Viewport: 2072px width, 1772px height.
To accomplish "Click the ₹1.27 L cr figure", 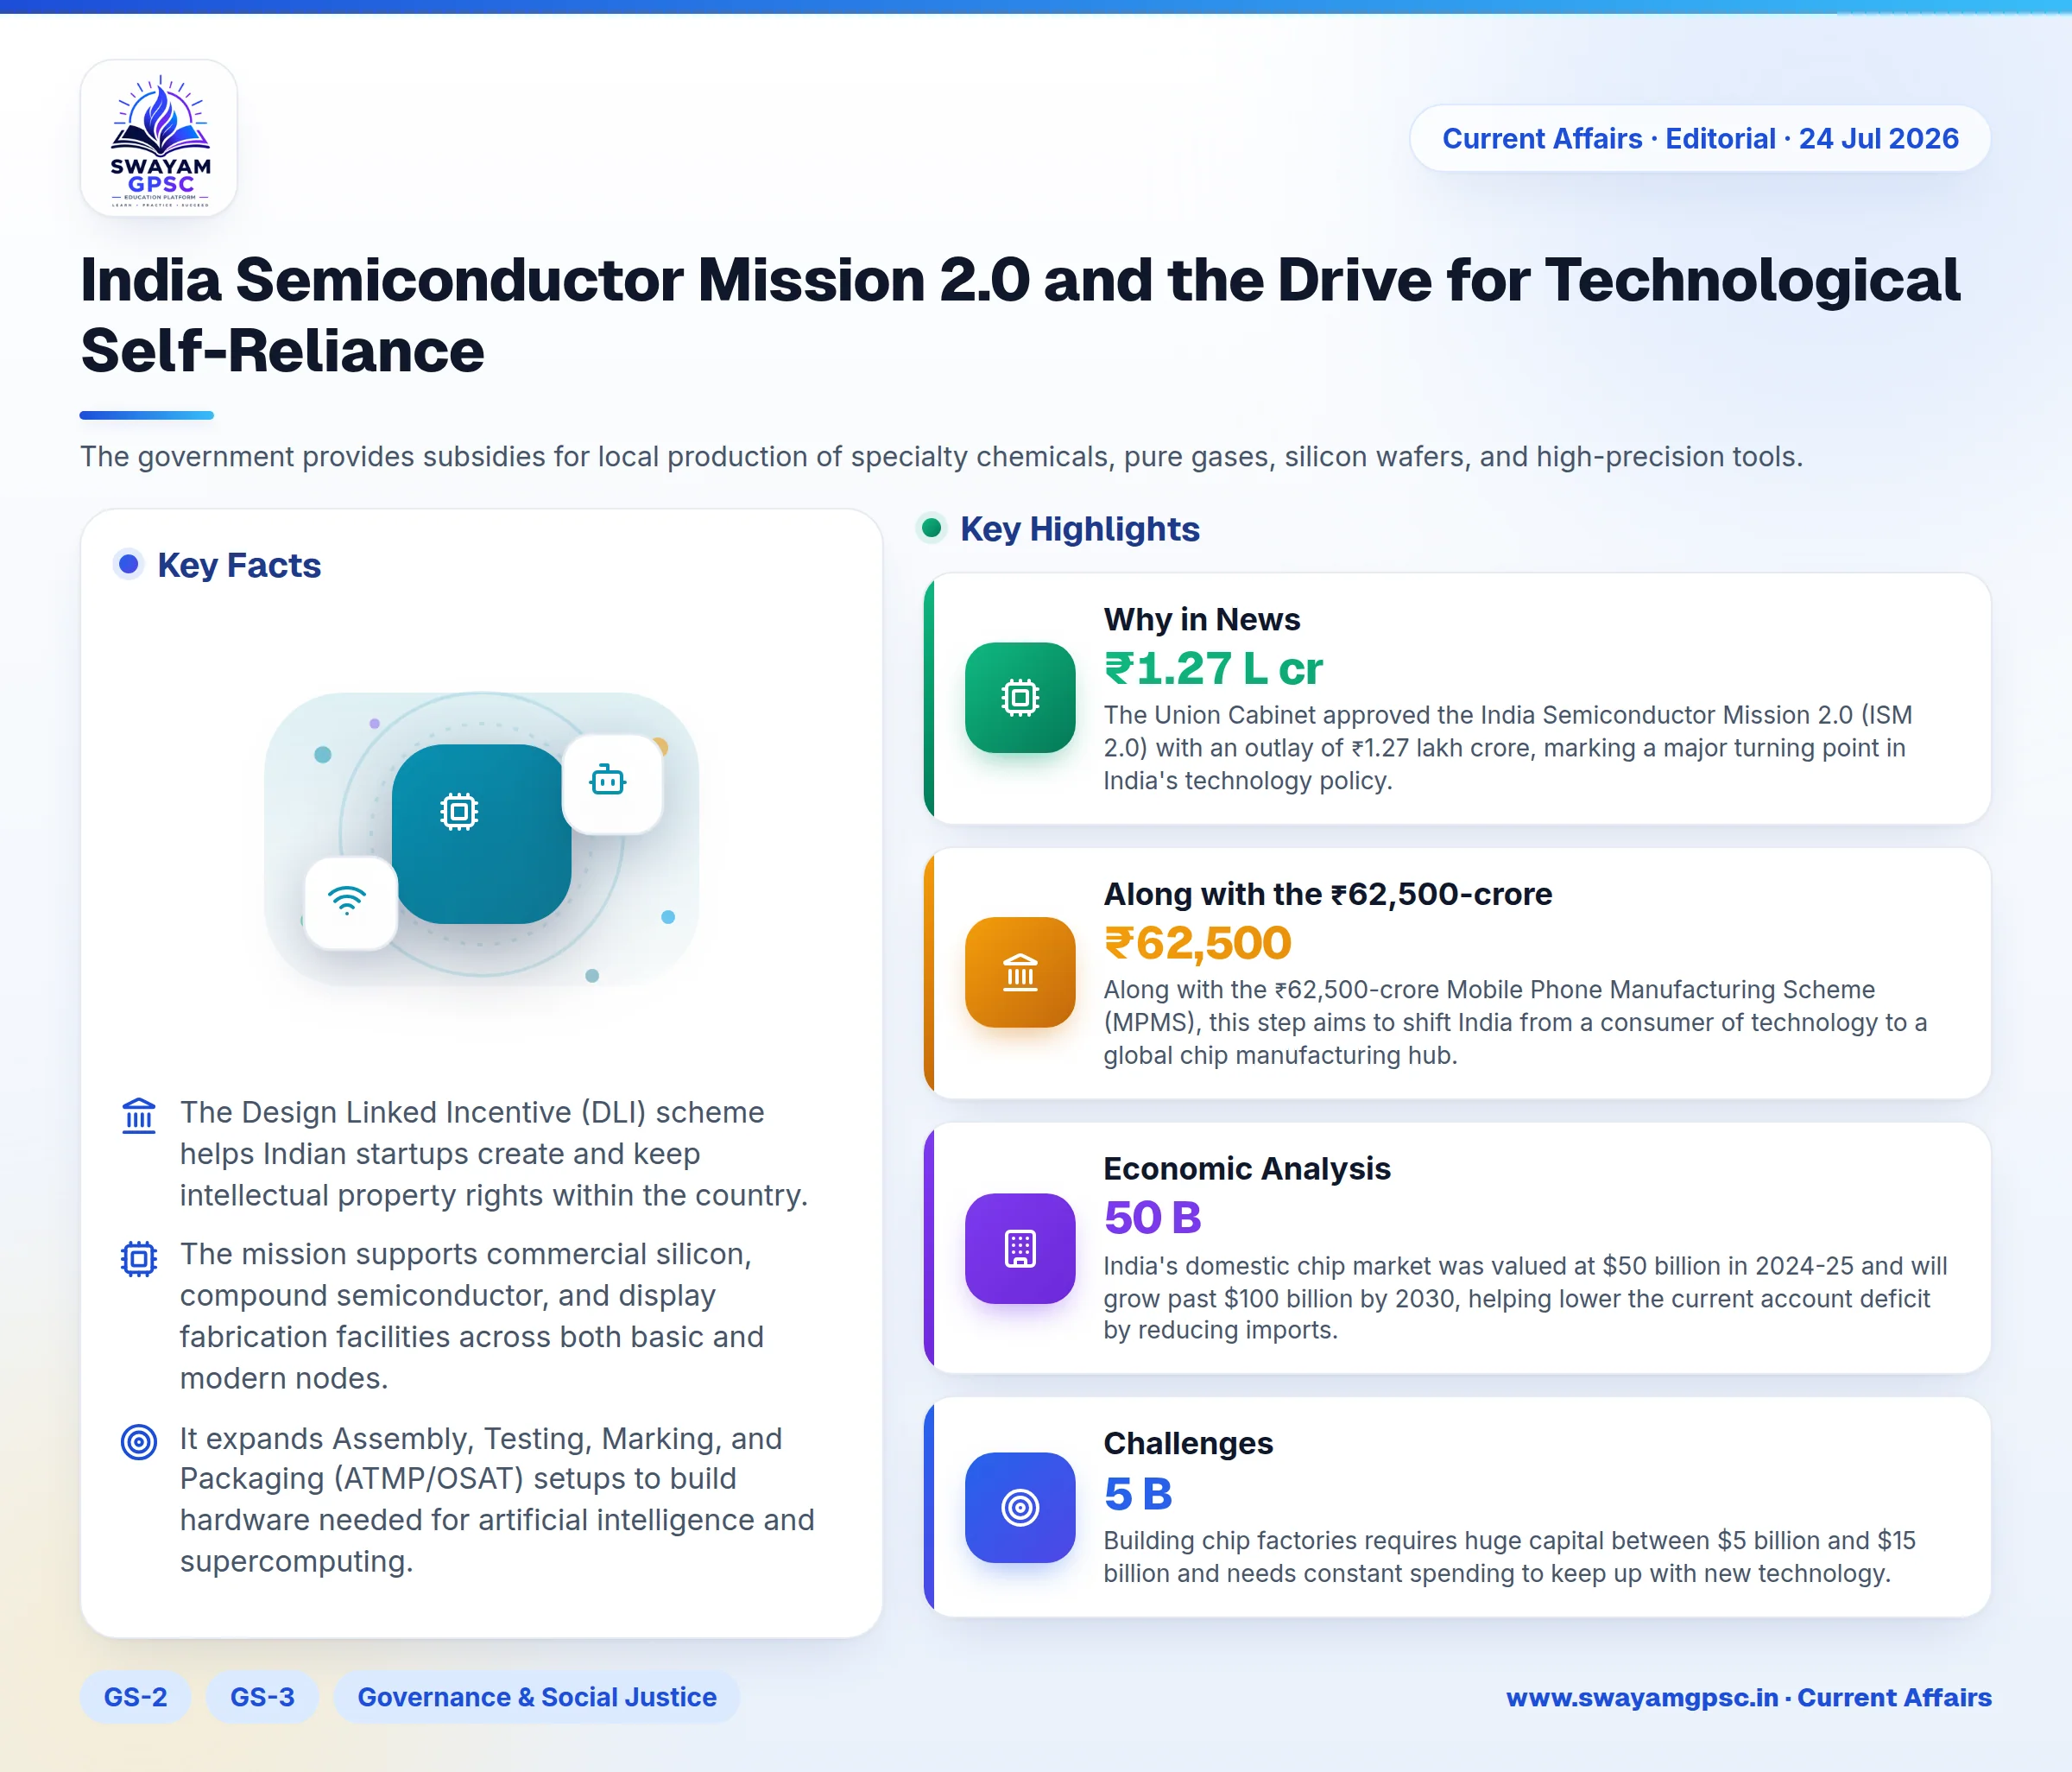I will [x=1213, y=668].
